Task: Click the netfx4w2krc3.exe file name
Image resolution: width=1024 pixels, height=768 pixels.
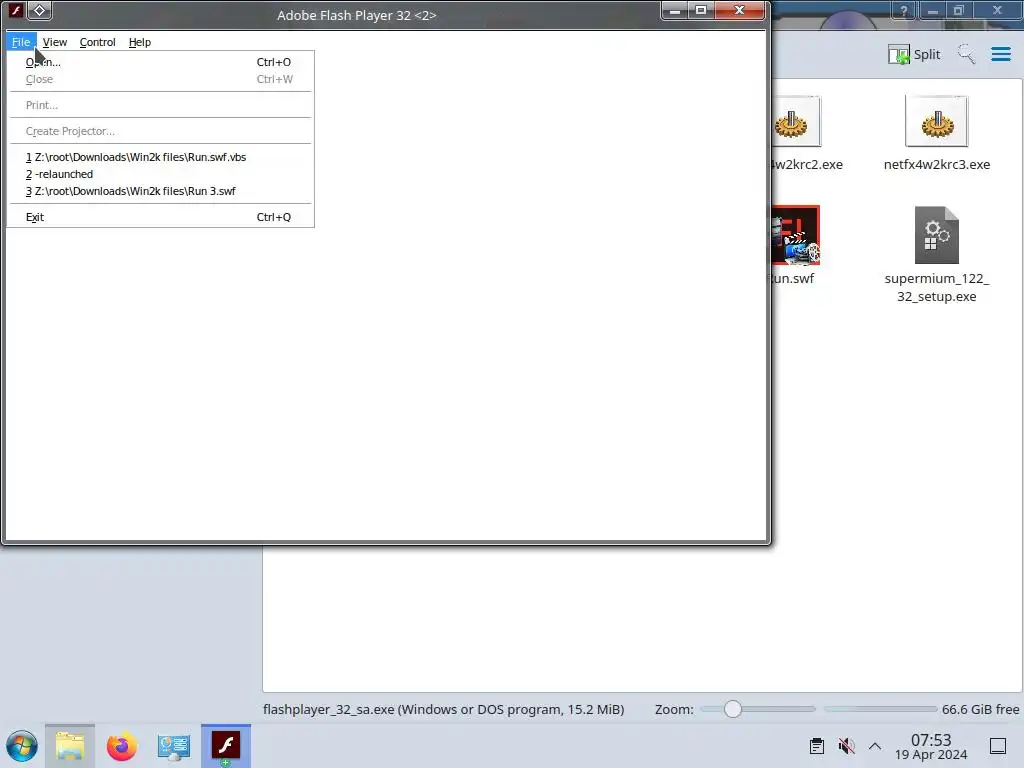Action: pyautogui.click(x=936, y=165)
